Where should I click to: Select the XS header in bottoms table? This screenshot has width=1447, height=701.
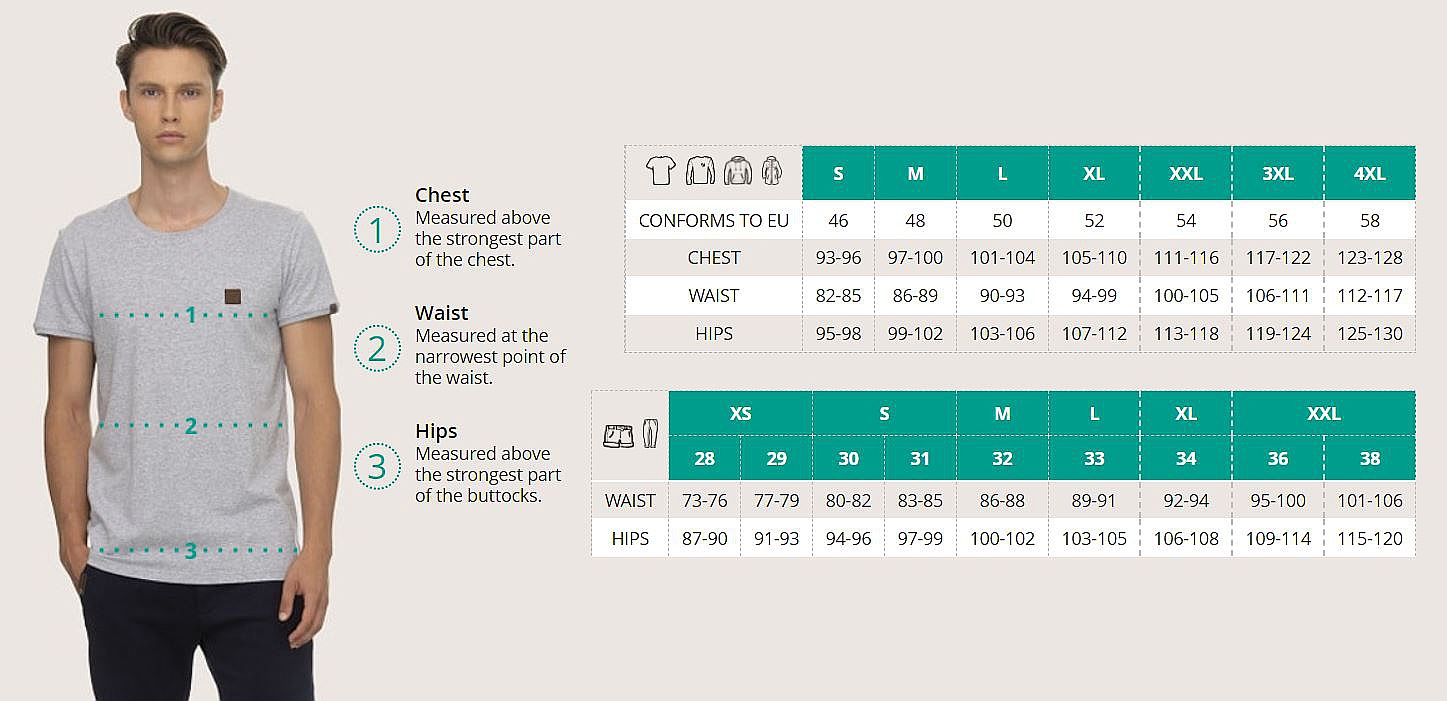[740, 413]
